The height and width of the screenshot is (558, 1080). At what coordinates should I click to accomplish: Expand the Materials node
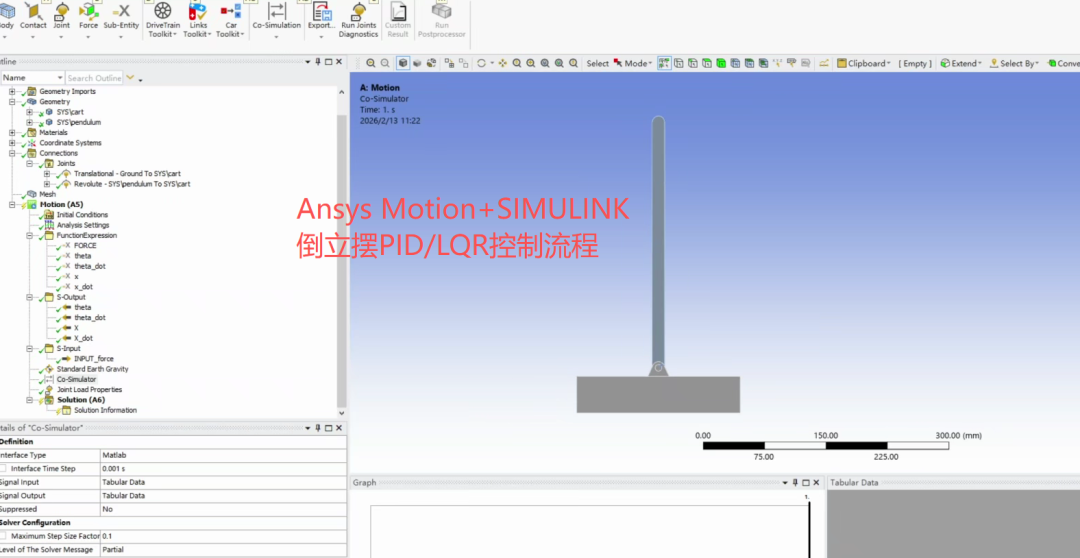click(x=12, y=133)
